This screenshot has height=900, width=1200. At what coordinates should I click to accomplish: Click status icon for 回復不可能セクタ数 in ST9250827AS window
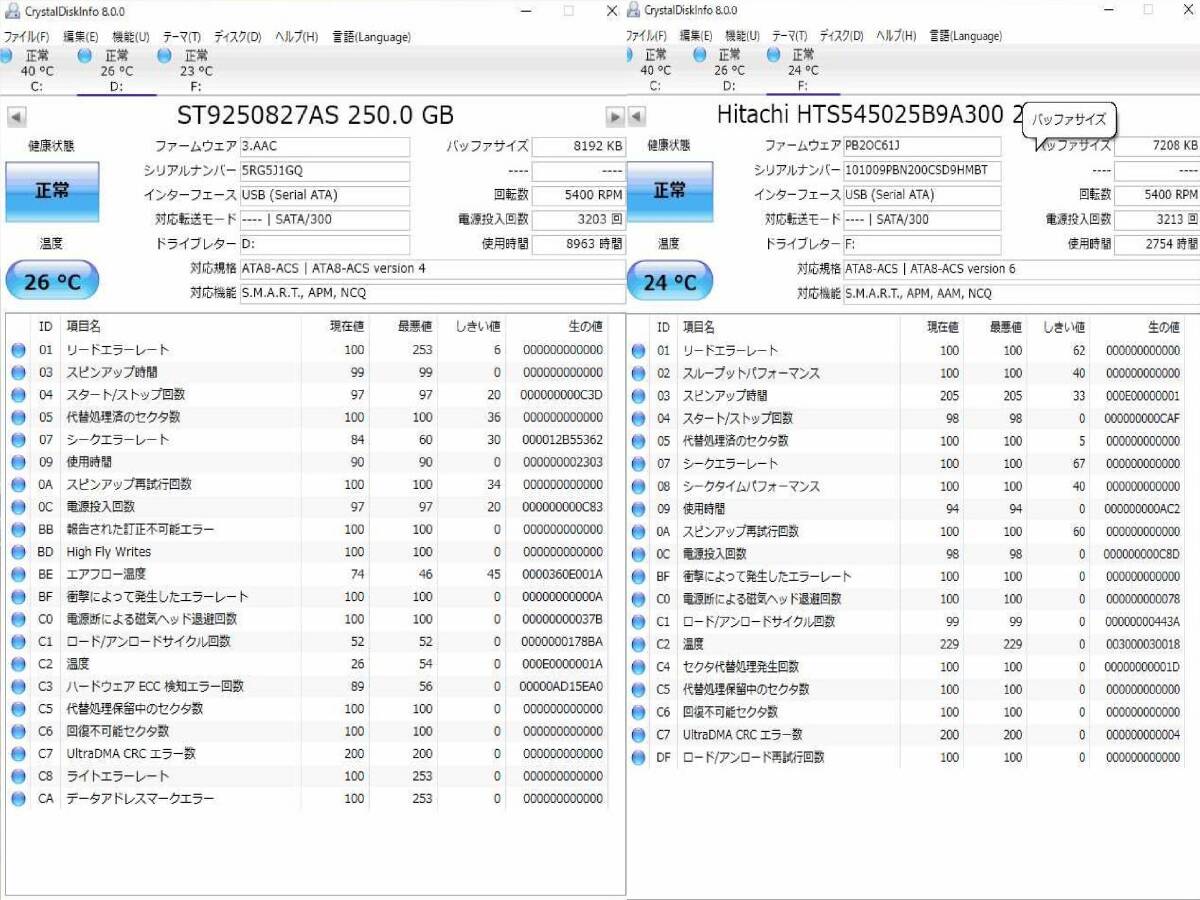pos(18,731)
